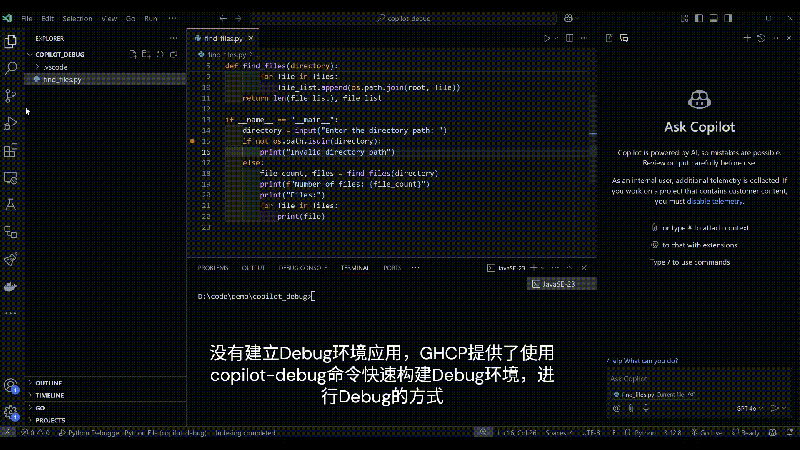Image resolution: width=800 pixels, height=450 pixels.
Task: Attach context with paperclip icon in chat input
Action: click(x=631, y=408)
